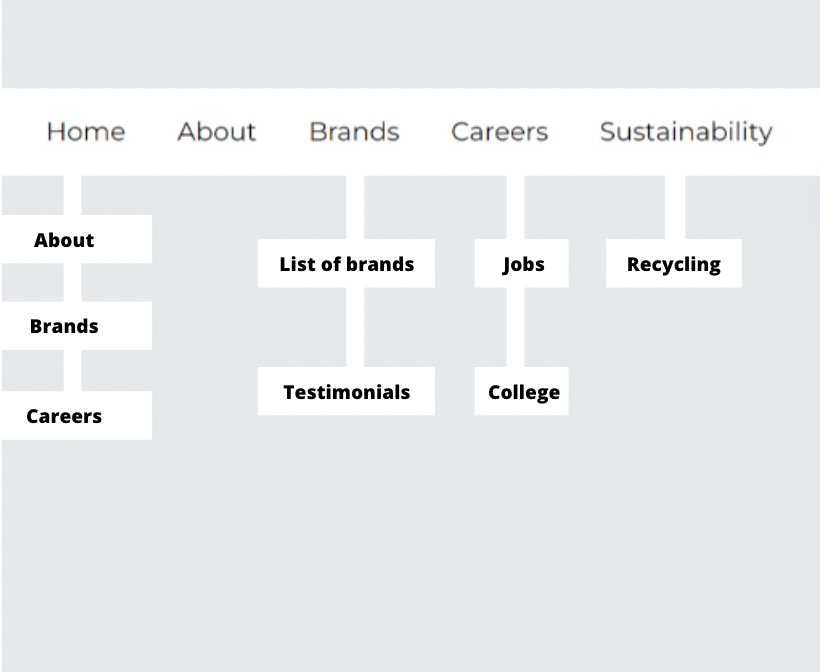The height and width of the screenshot is (672, 820).
Task: Click the Home item in navigation bar
Action: click(x=86, y=132)
